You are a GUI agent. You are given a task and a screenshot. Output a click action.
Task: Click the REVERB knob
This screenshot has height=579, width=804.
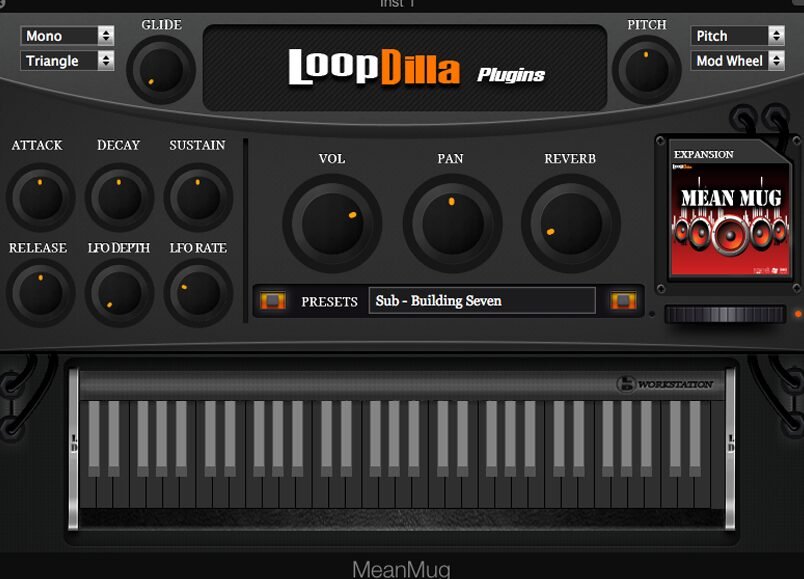[x=571, y=223]
